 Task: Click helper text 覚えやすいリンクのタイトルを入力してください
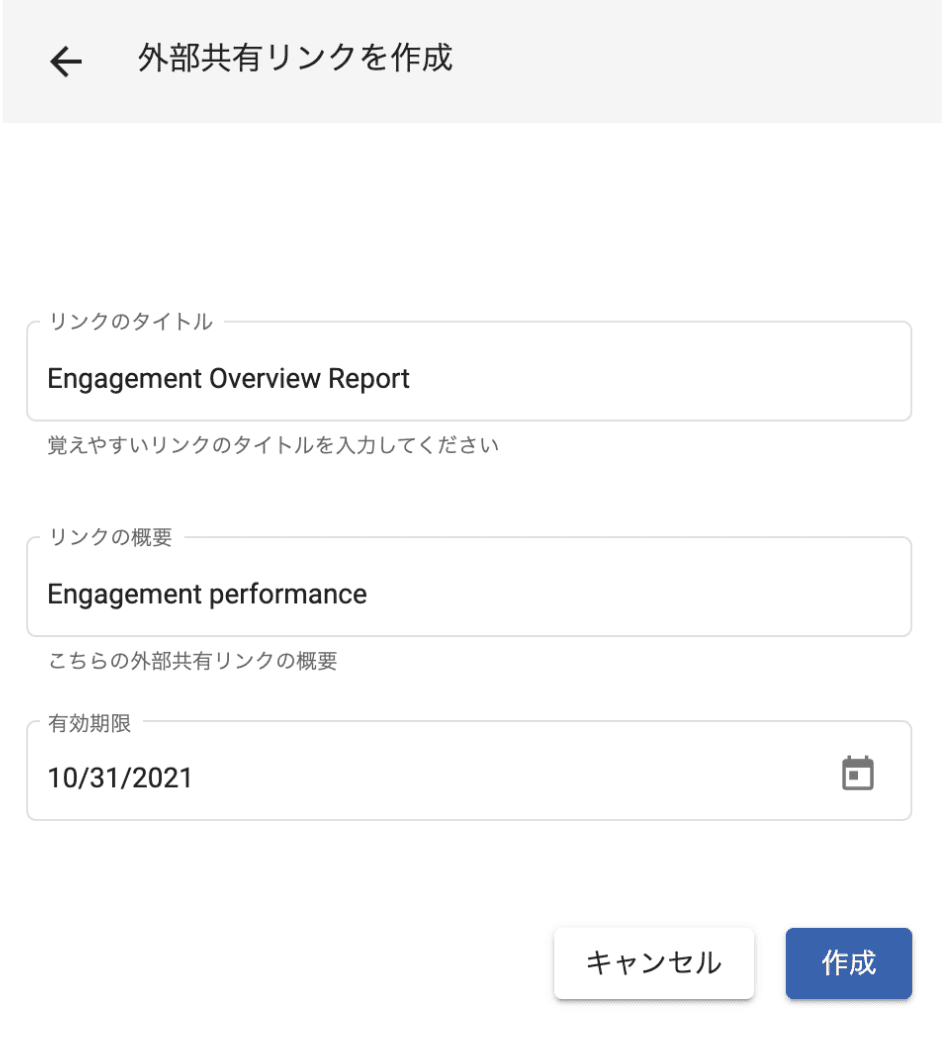click(273, 445)
